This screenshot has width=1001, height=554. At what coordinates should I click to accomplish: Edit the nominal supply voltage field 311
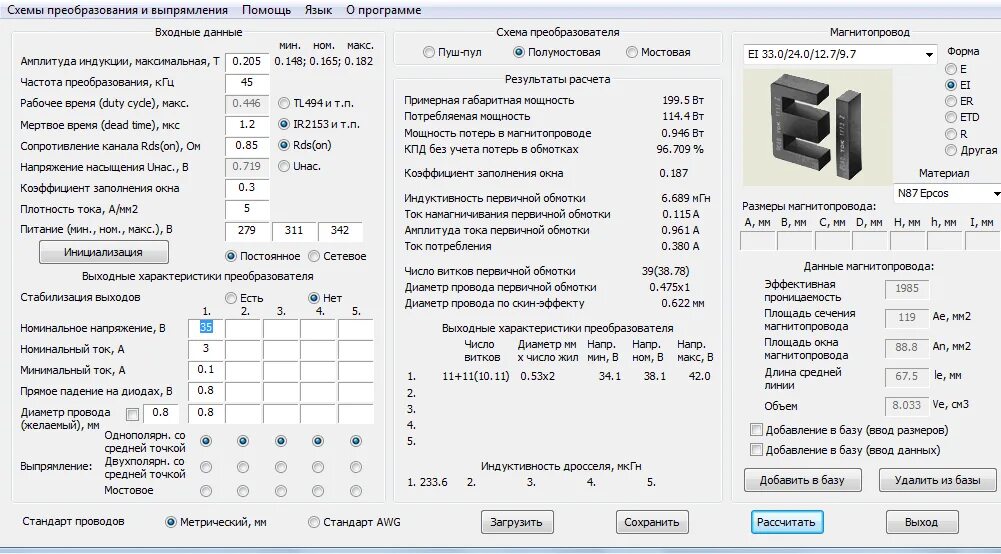294,230
